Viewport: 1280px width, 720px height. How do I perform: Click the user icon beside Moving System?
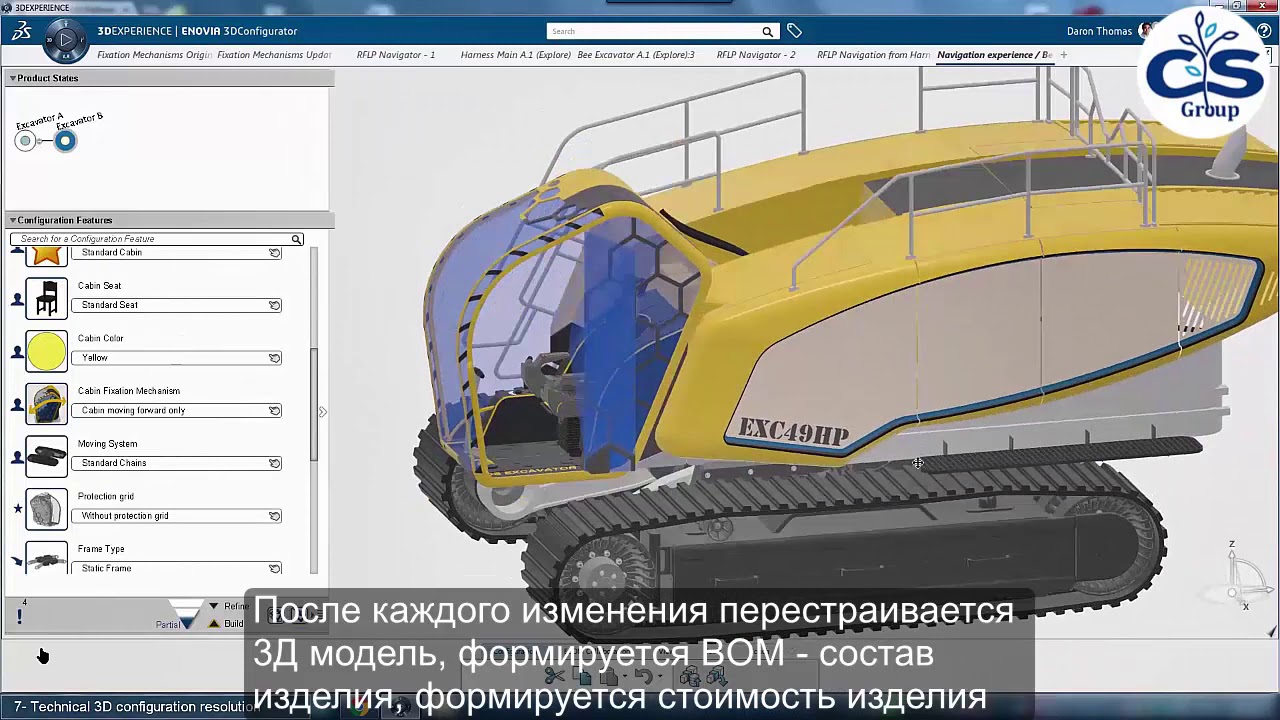(x=17, y=458)
